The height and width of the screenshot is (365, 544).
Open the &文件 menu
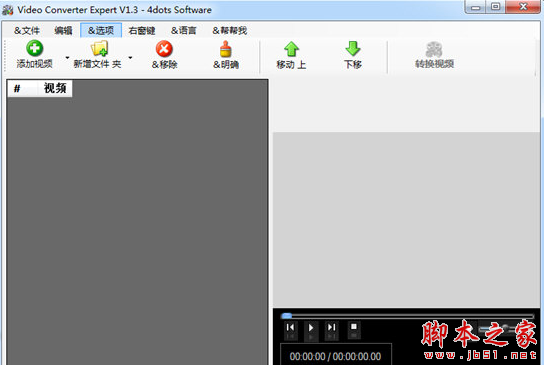tap(27, 31)
